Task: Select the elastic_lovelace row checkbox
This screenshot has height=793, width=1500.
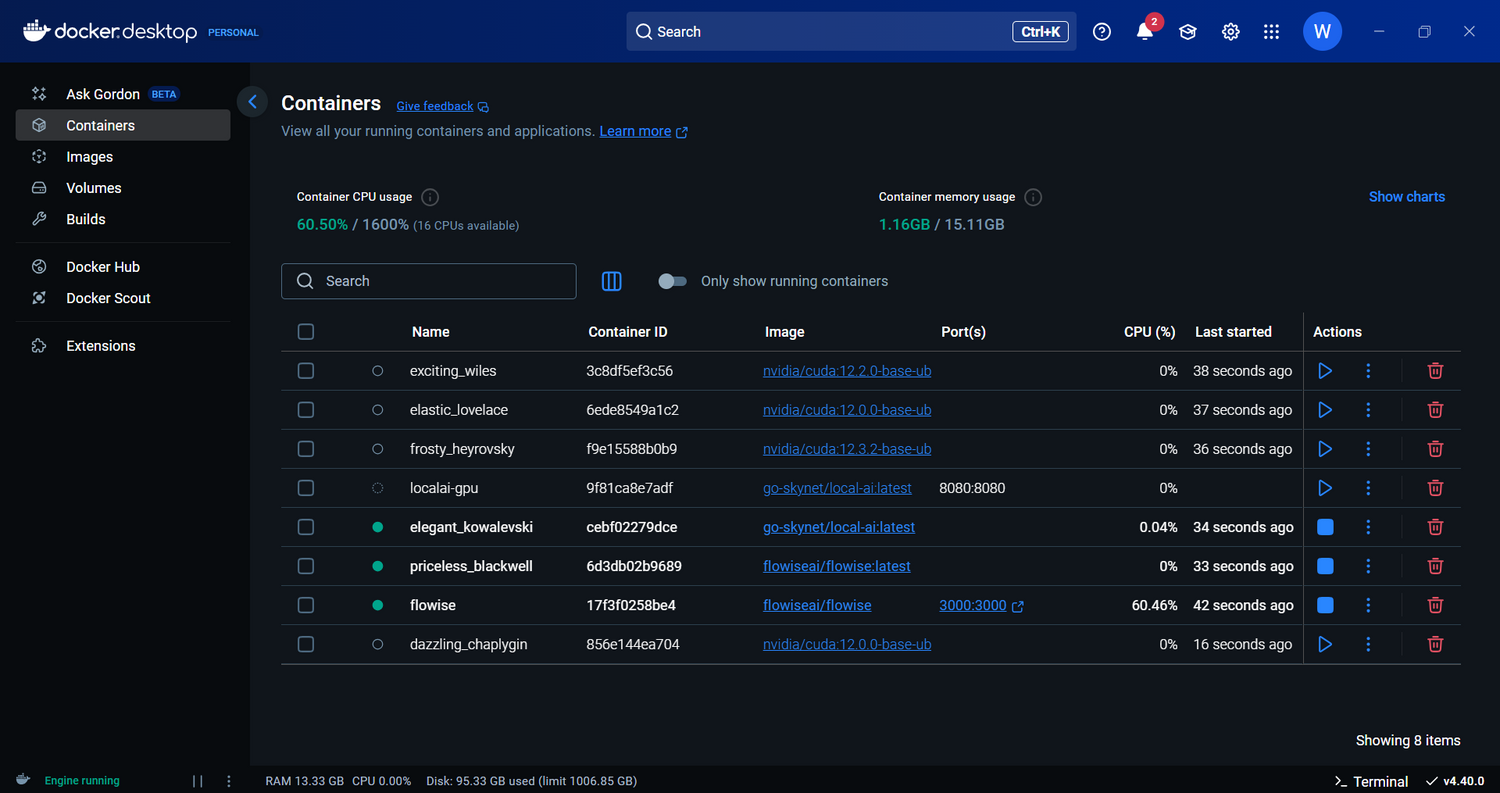Action: pos(306,410)
